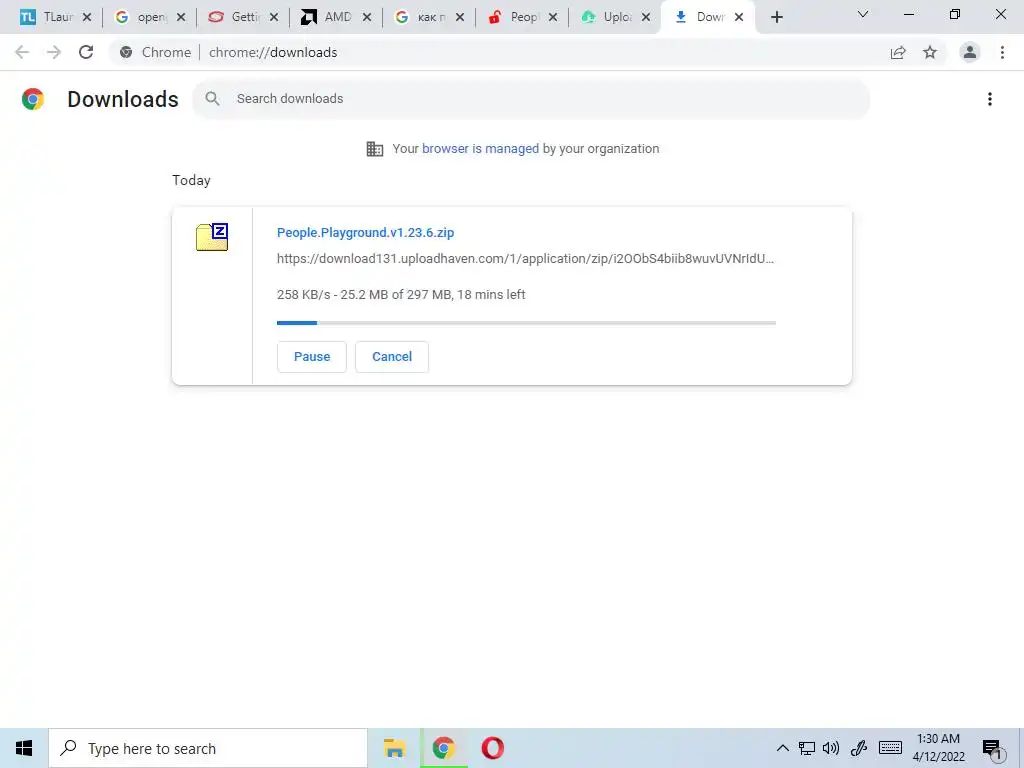Share this page icon
This screenshot has width=1024, height=768.
[x=899, y=52]
